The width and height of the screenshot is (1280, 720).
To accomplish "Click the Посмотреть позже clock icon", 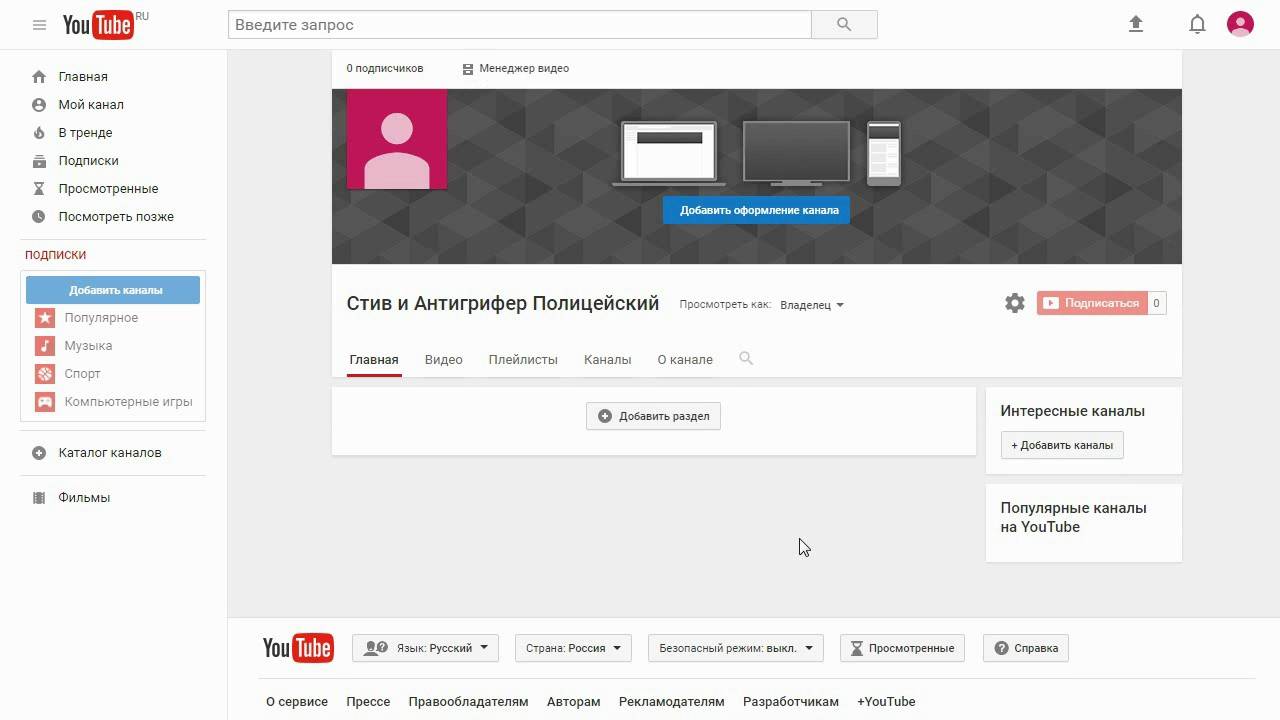I will click(x=39, y=217).
